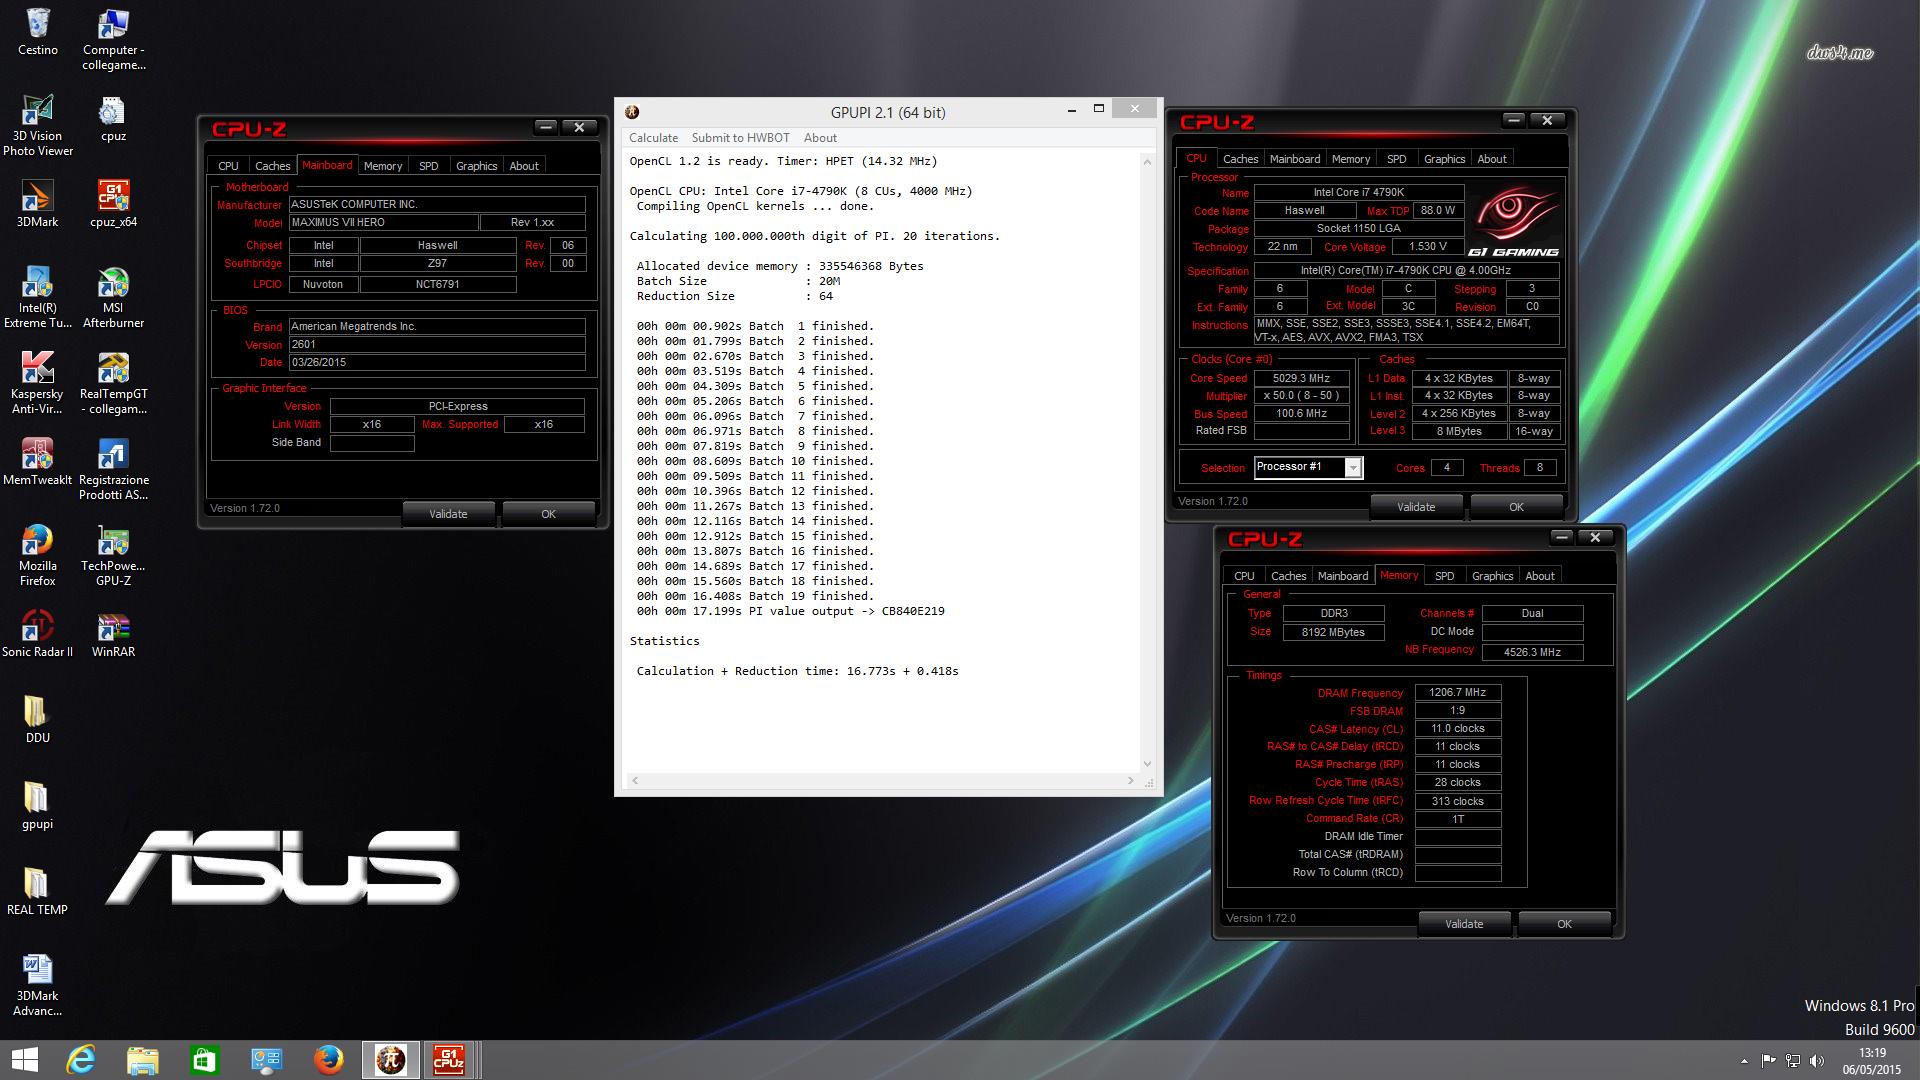The width and height of the screenshot is (1920, 1080).
Task: Open the About menu in GPUPI
Action: [x=820, y=138]
